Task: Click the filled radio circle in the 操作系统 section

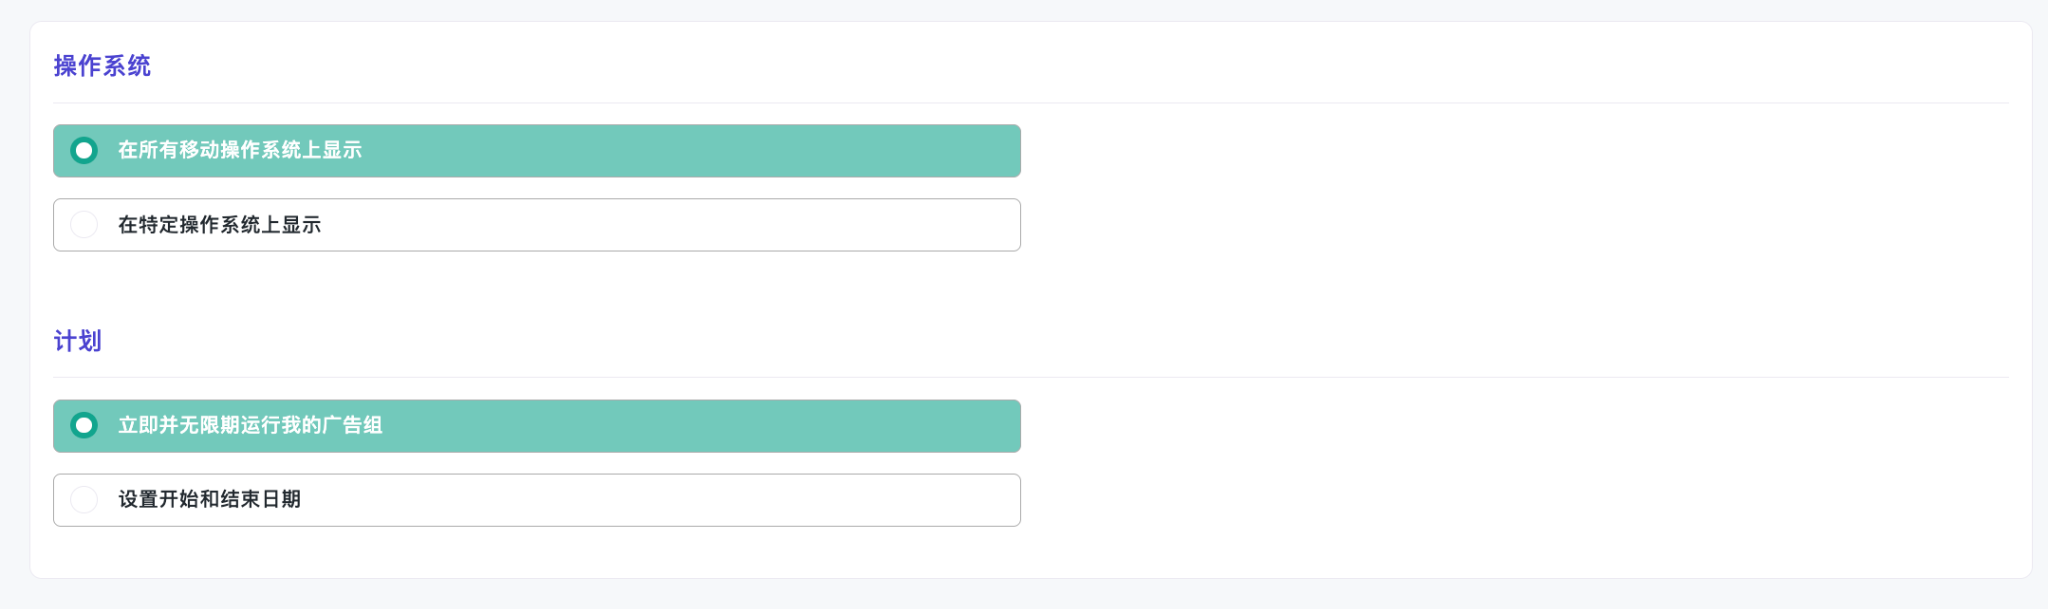Action: coord(84,151)
